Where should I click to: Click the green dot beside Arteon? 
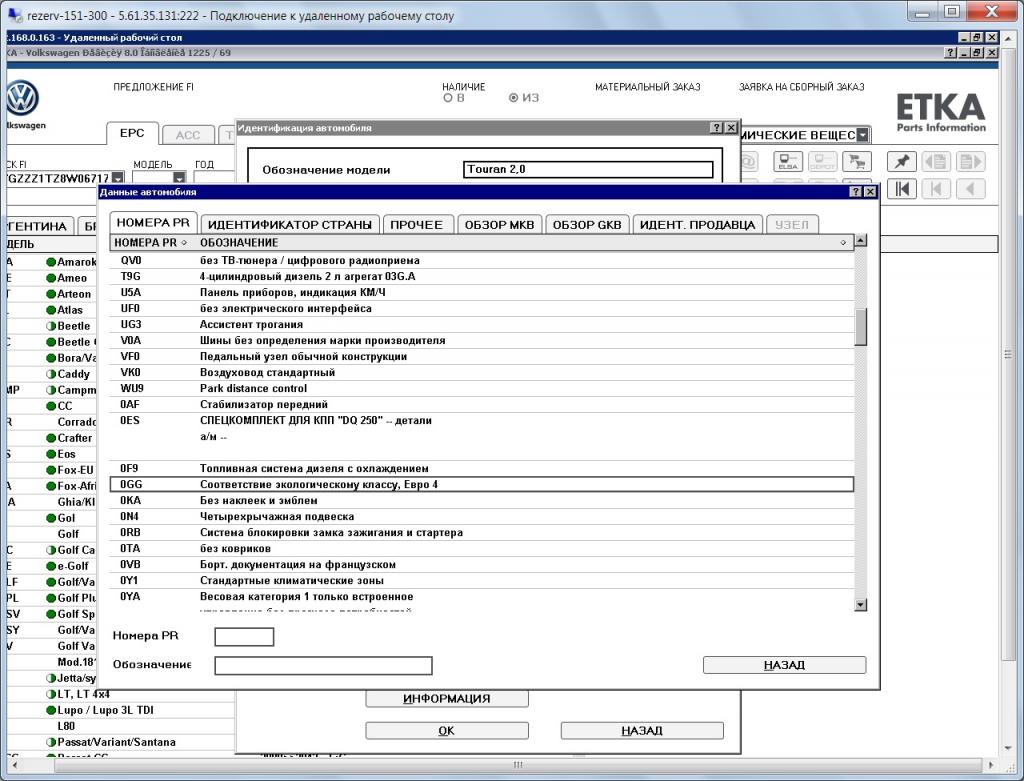[51, 294]
